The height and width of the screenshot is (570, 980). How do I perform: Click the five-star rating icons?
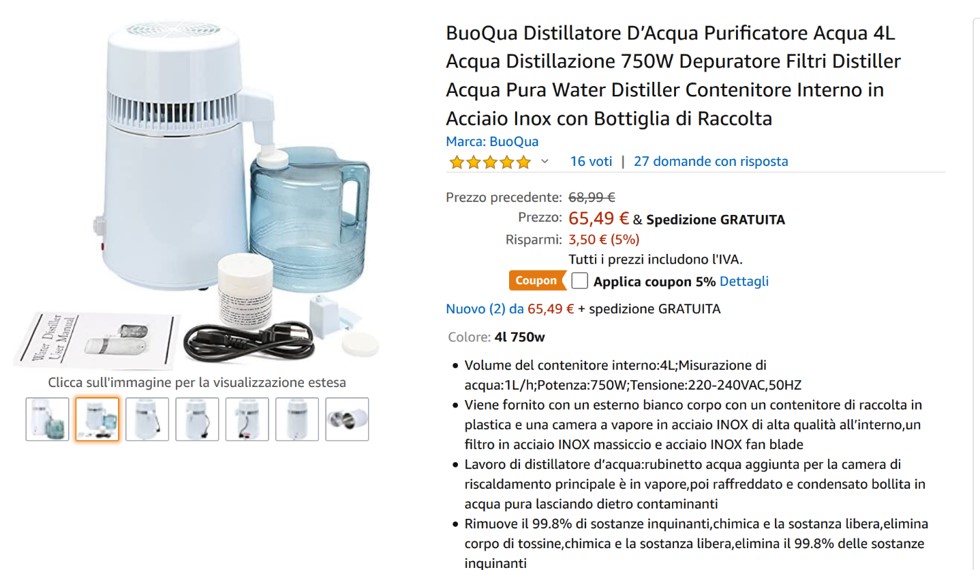tap(490, 162)
